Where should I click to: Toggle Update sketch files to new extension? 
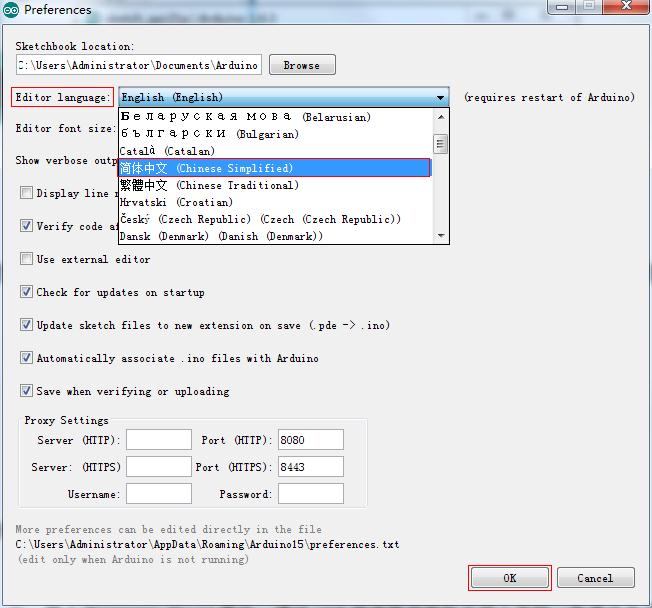(27, 325)
